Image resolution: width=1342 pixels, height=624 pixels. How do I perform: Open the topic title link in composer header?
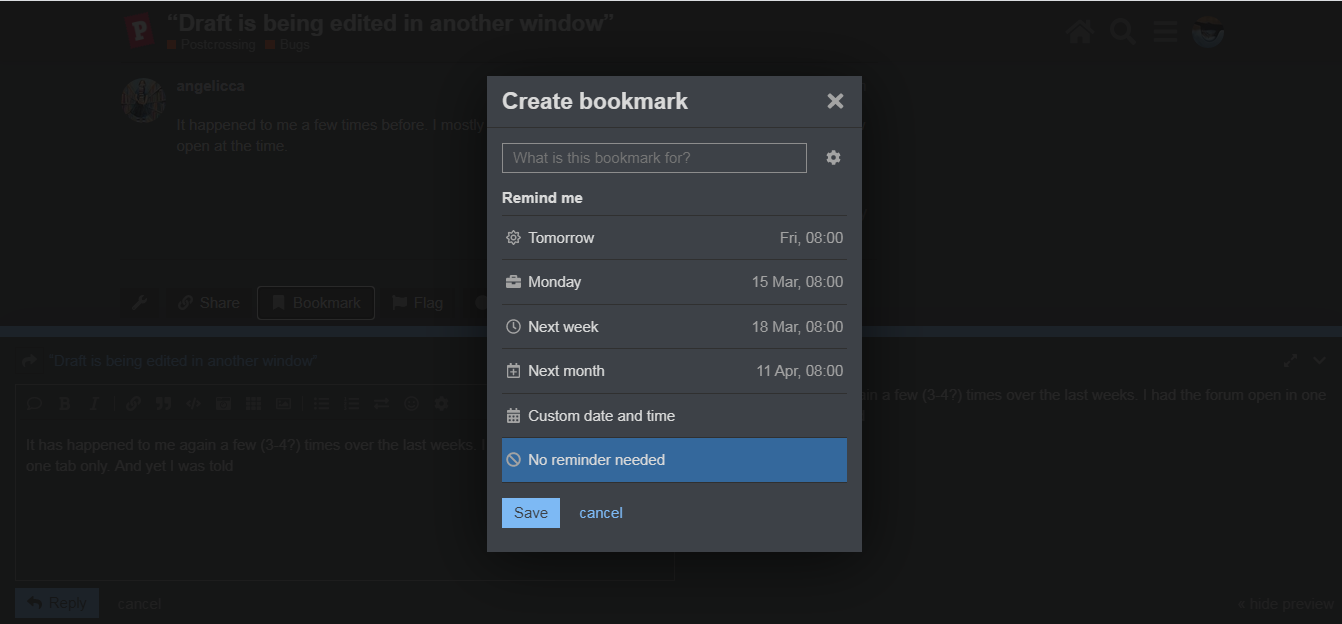(x=183, y=361)
